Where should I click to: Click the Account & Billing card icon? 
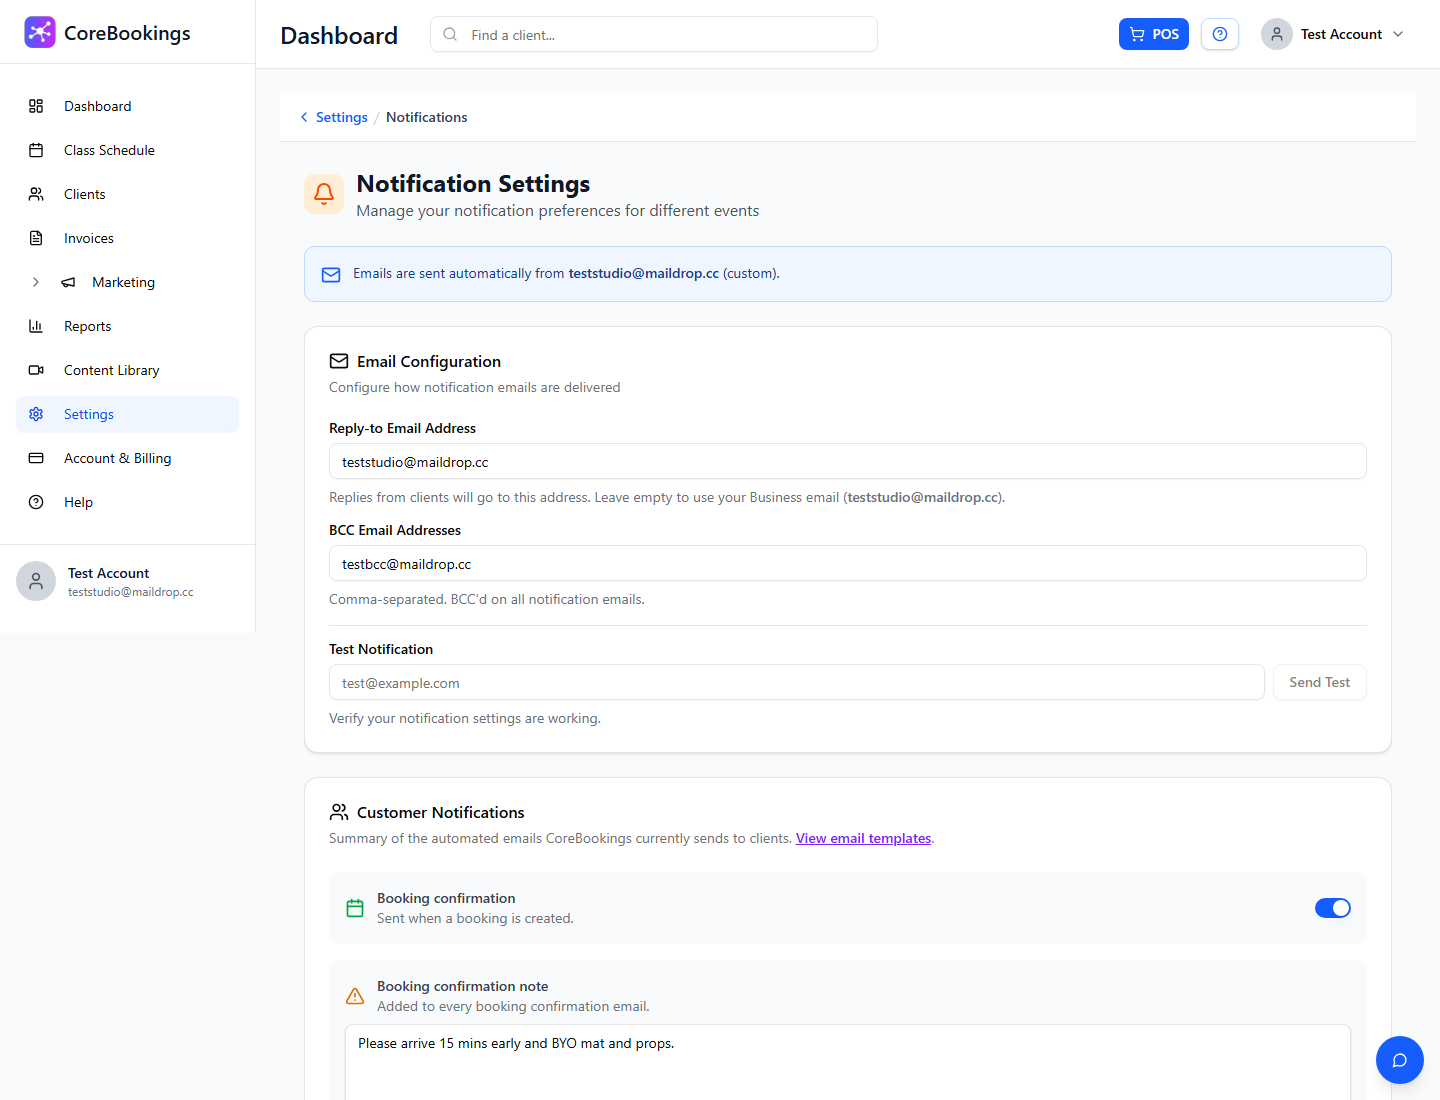click(x=36, y=458)
